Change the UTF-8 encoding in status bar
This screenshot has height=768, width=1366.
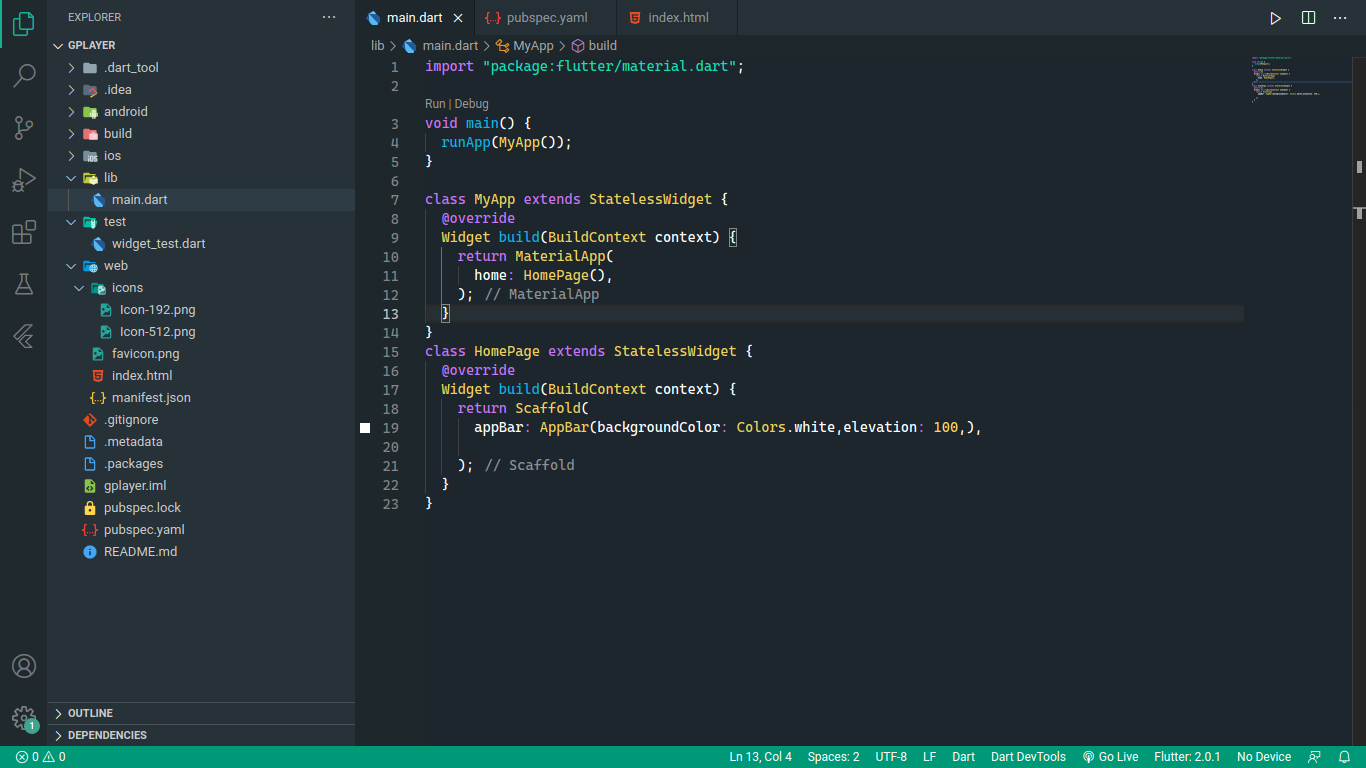[891, 757]
